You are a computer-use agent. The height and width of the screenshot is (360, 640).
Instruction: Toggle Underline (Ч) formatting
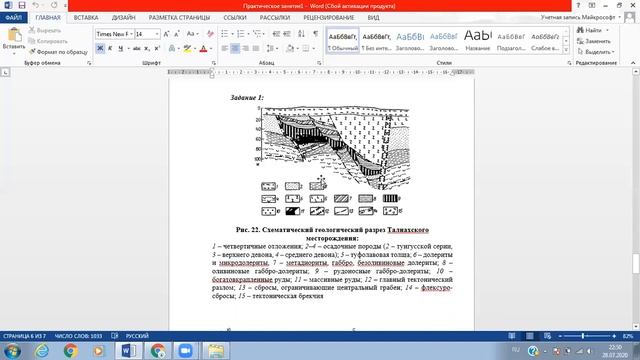pyautogui.click(x=120, y=49)
